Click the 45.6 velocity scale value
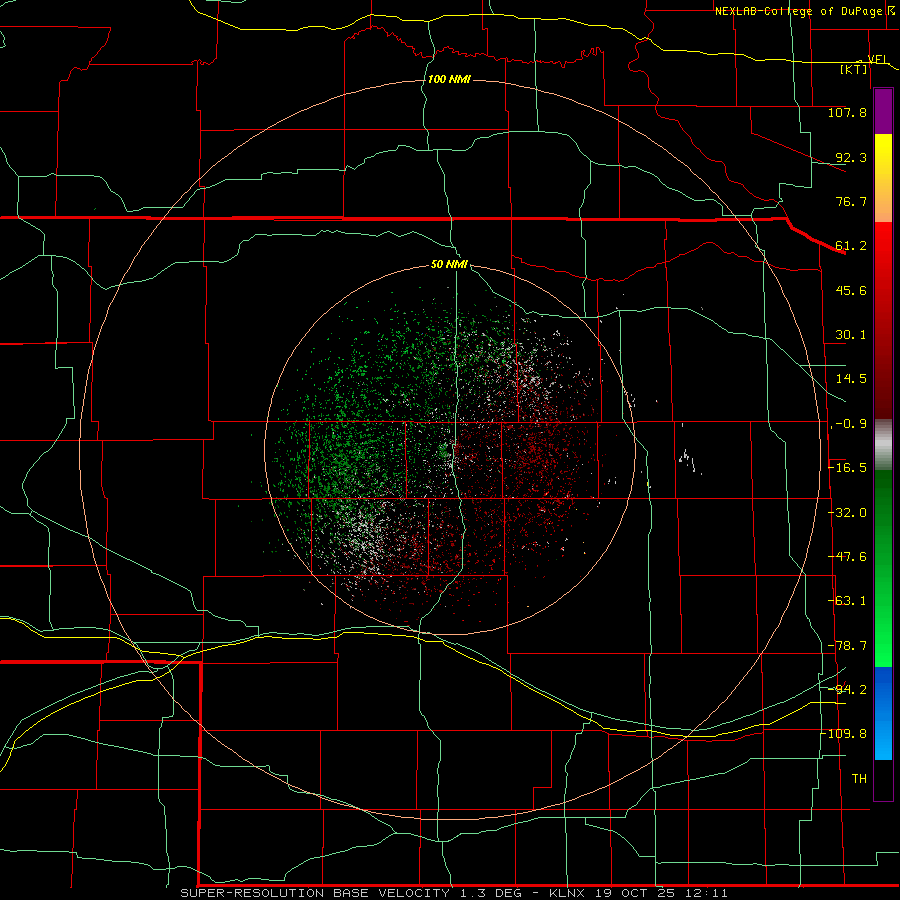 coord(851,290)
